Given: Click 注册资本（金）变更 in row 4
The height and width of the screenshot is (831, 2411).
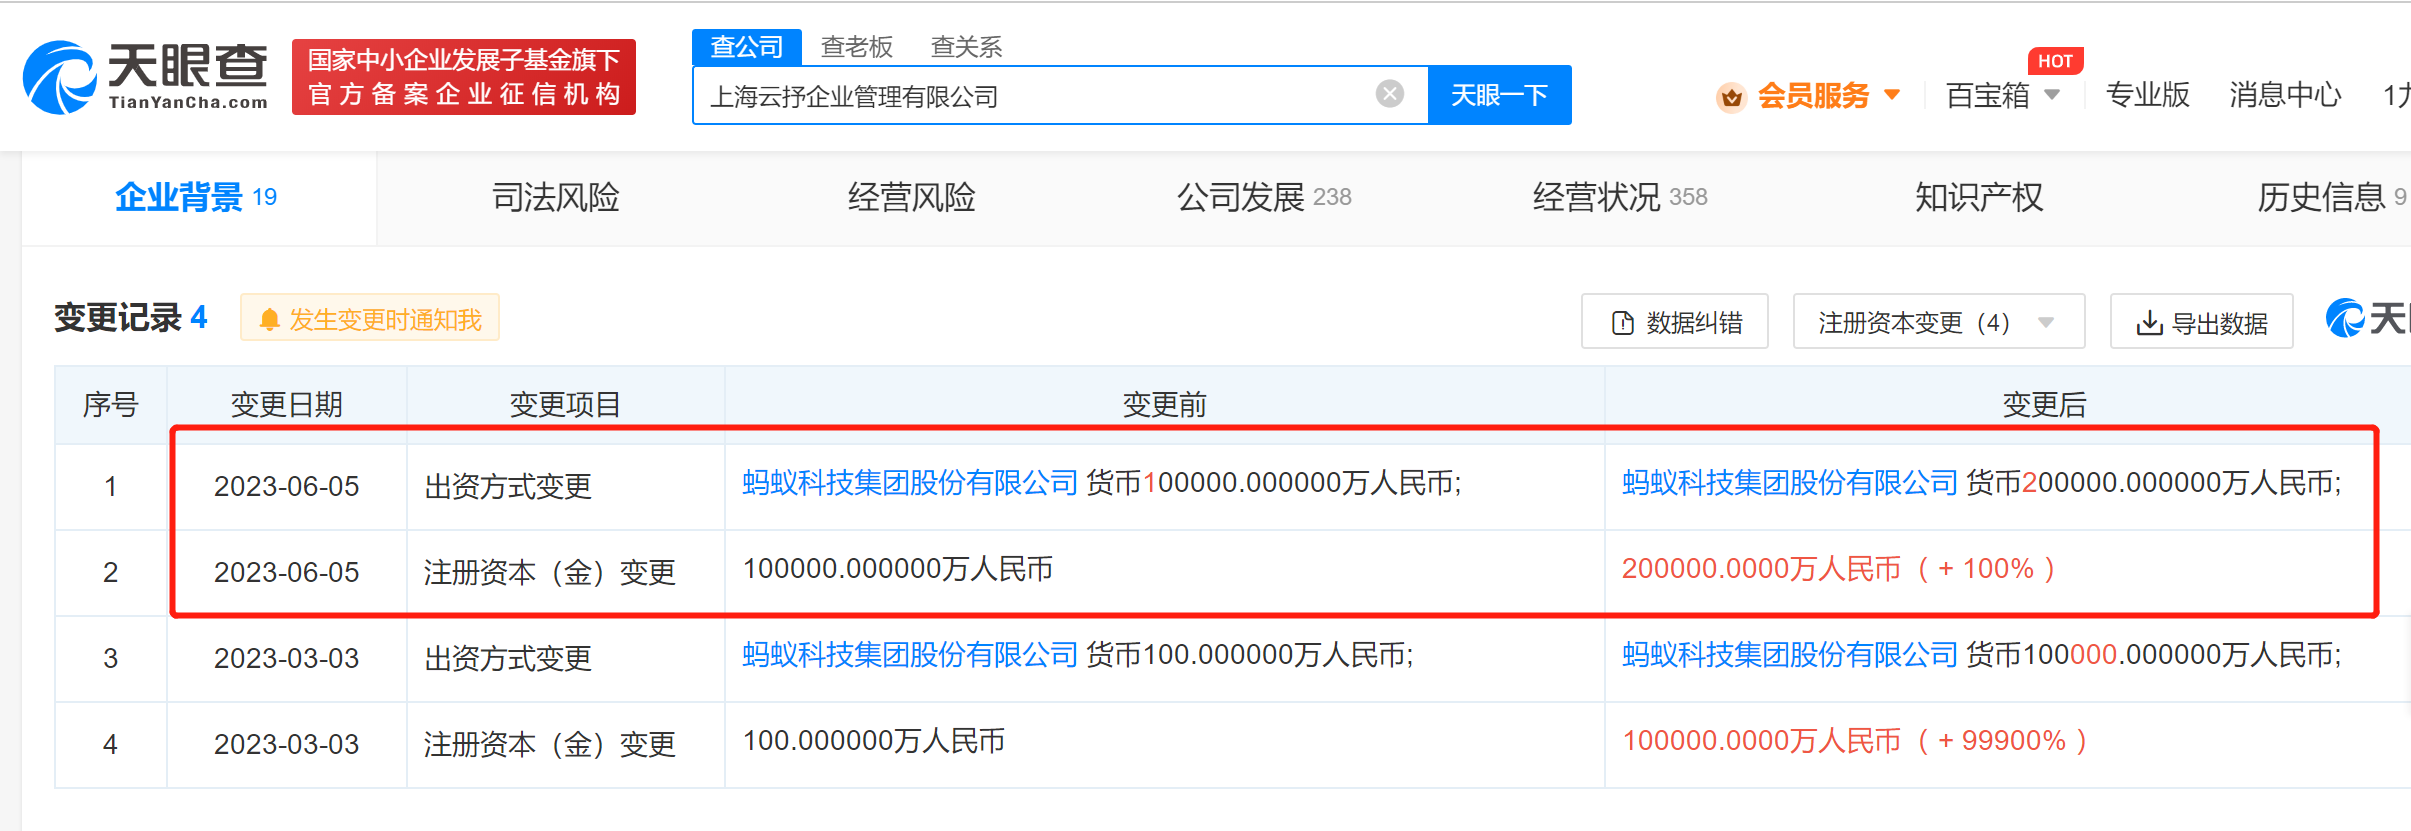Looking at the screenshot, I should click(x=550, y=744).
